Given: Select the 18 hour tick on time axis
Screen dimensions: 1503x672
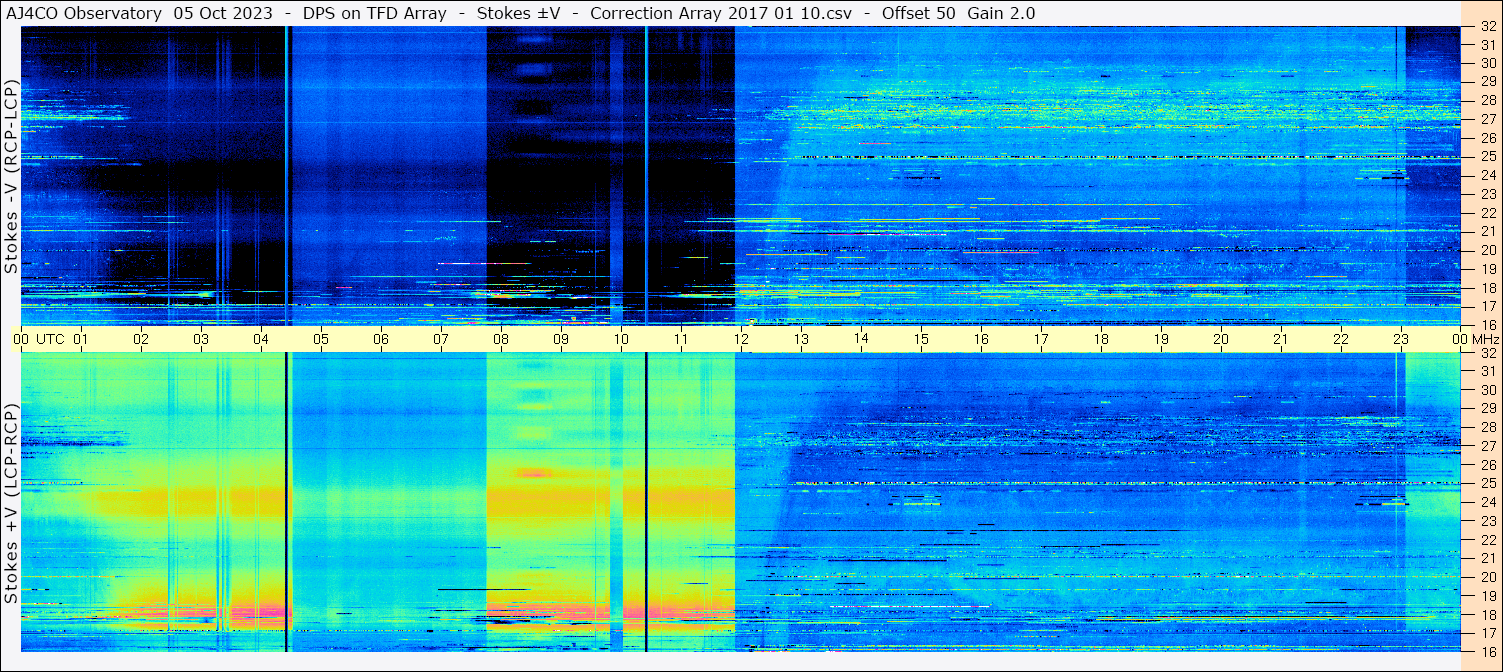Looking at the screenshot, I should (1101, 339).
